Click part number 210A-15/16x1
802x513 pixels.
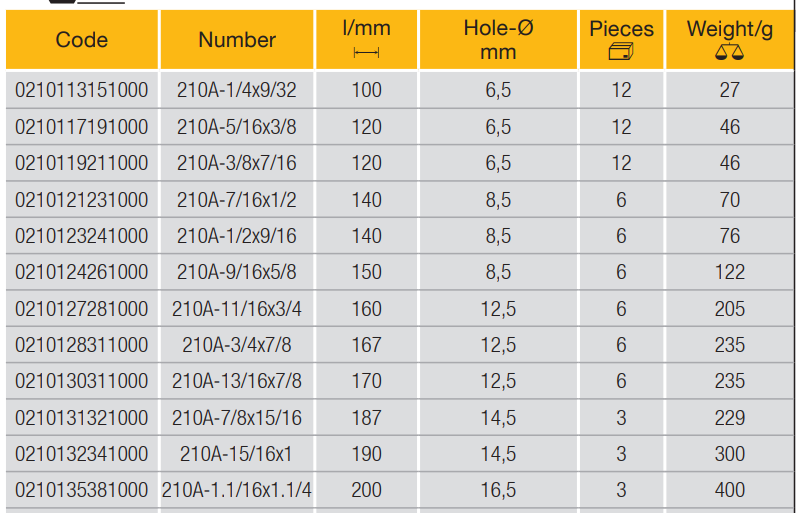click(x=237, y=454)
